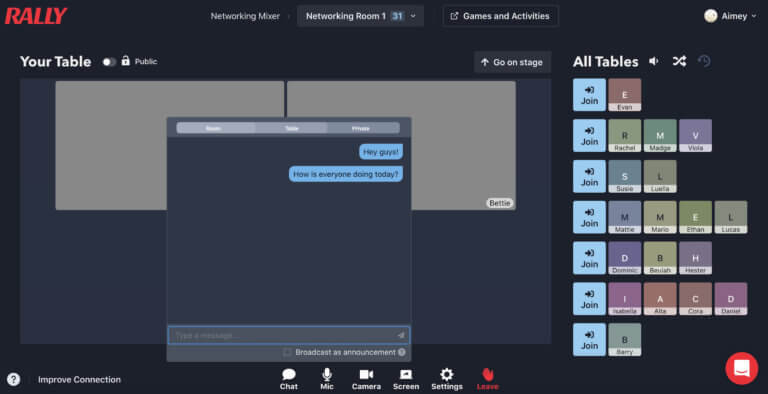Toggle the table Public switch
Viewport: 768px width, 394px height.
[x=109, y=62]
